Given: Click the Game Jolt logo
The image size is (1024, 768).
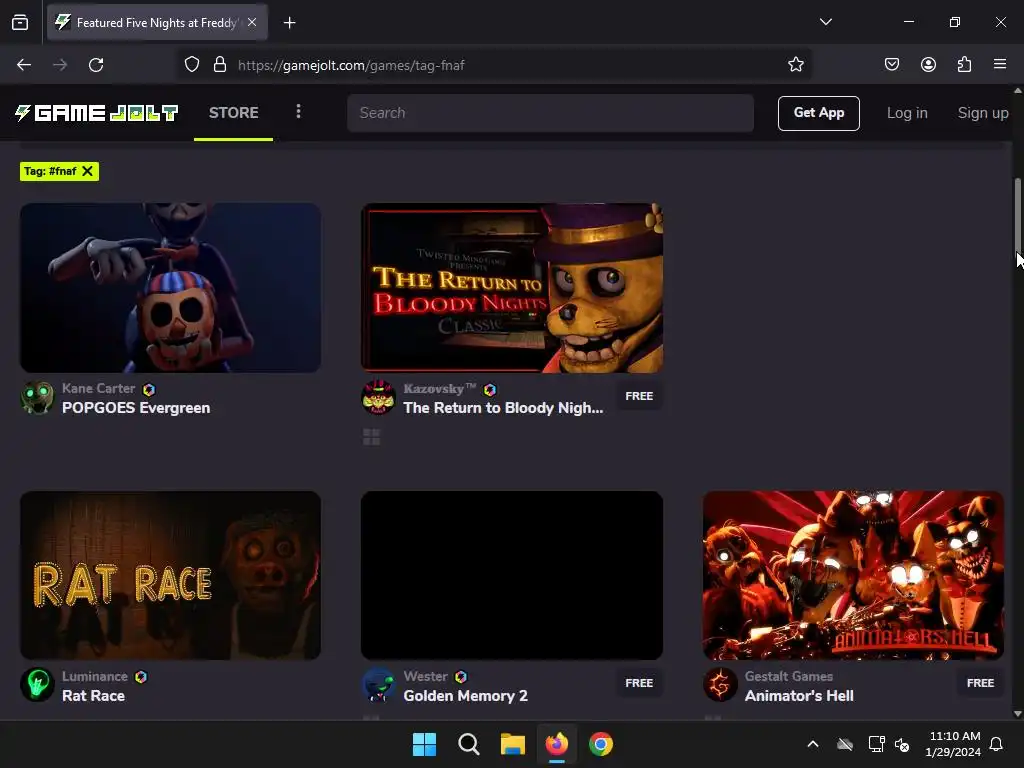Looking at the screenshot, I should click(x=97, y=113).
